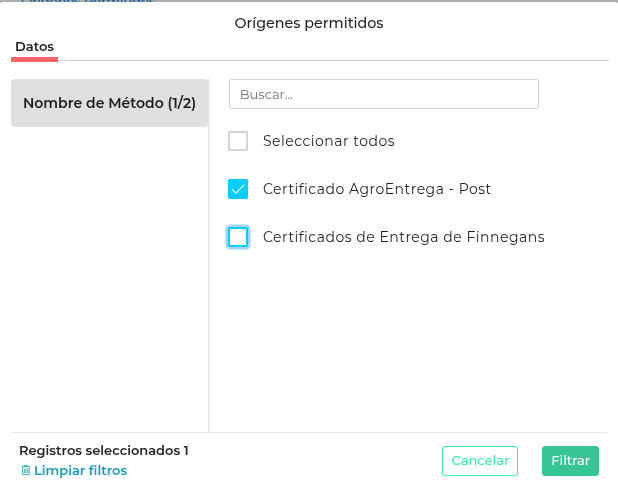618x499 pixels.
Task: Click the Limpiar filtros link
Action: pos(80,470)
